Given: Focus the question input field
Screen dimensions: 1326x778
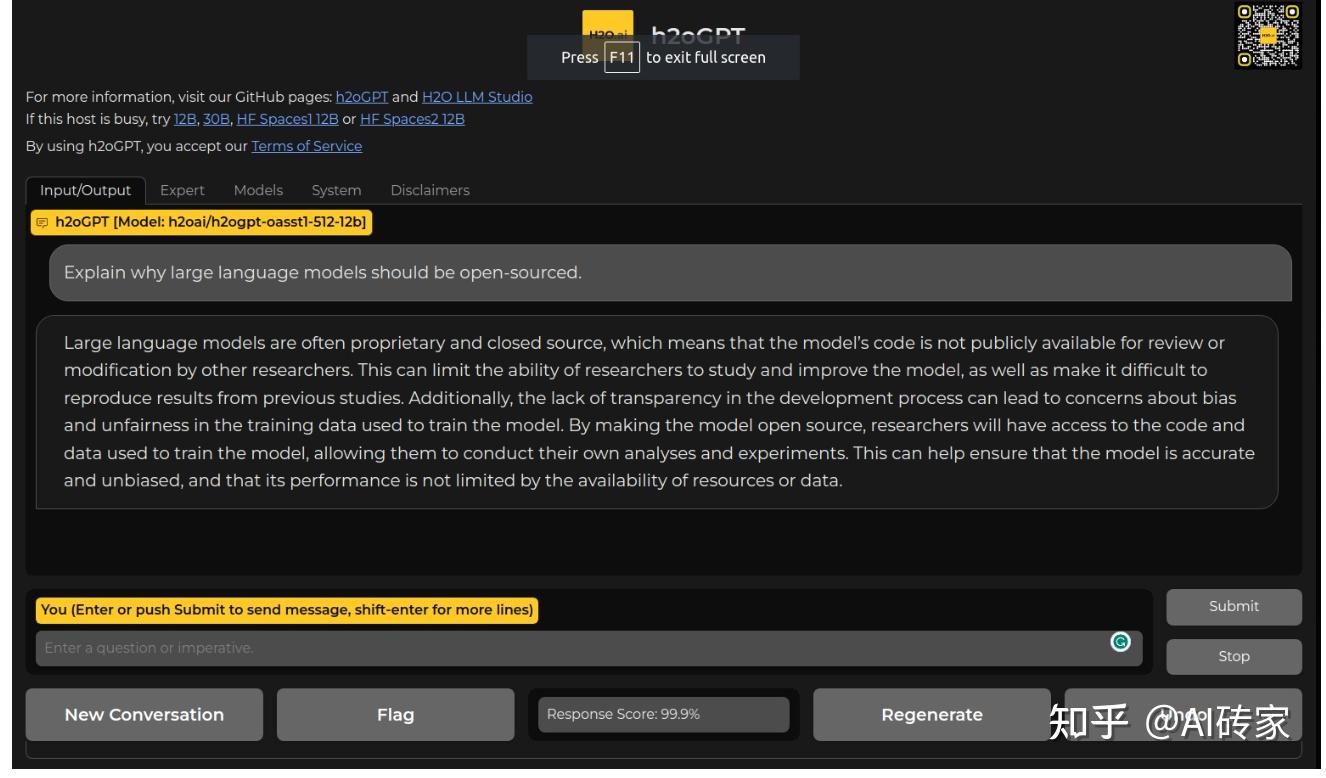Looking at the screenshot, I should coord(570,648).
